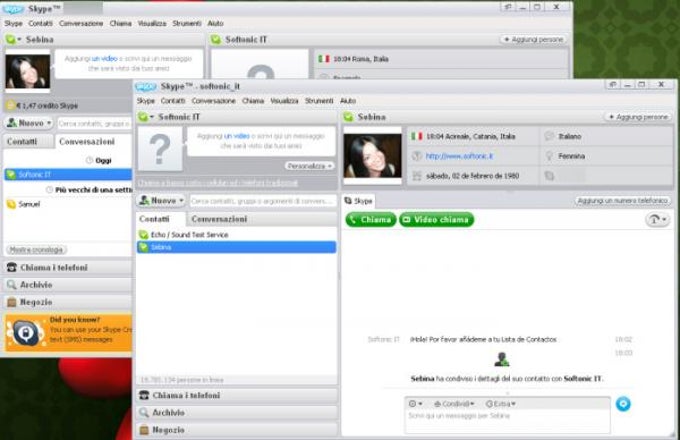
Task: Click the Did you know? orange banner
Action: click(68, 332)
